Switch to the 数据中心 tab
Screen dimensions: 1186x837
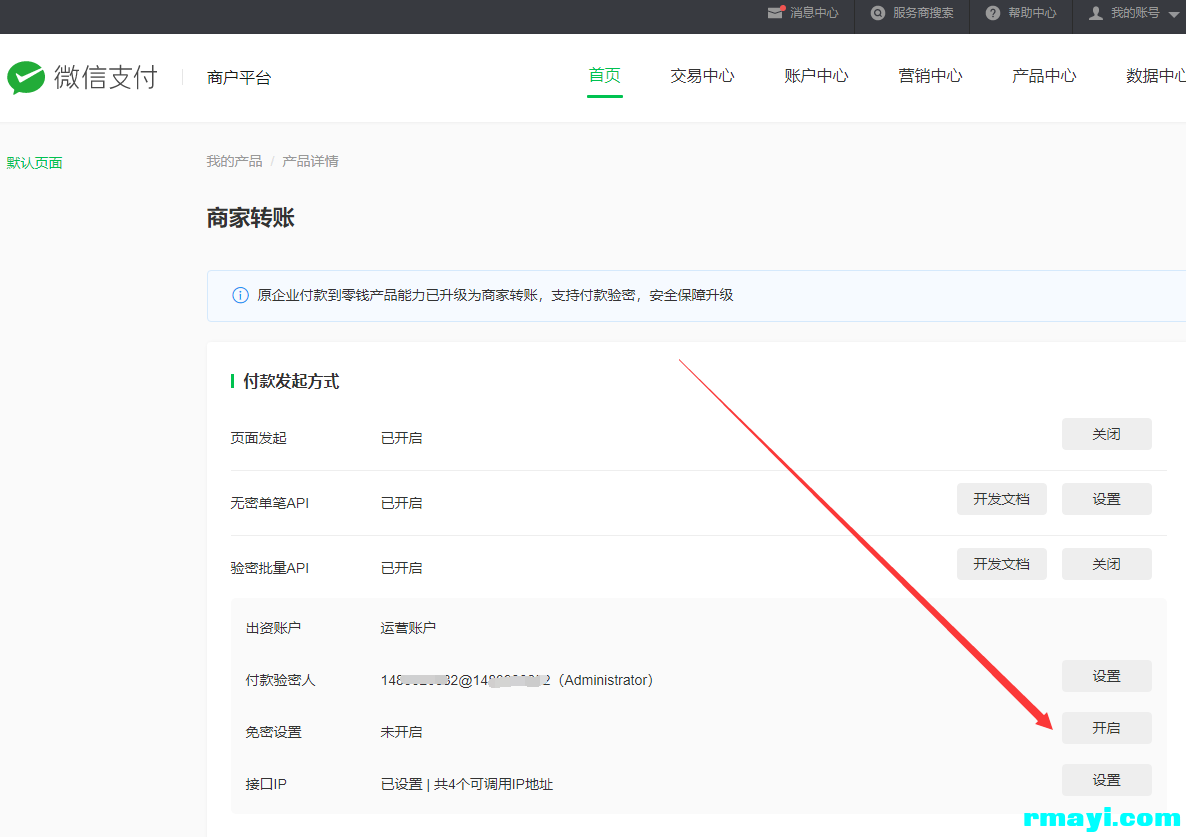pyautogui.click(x=1155, y=76)
